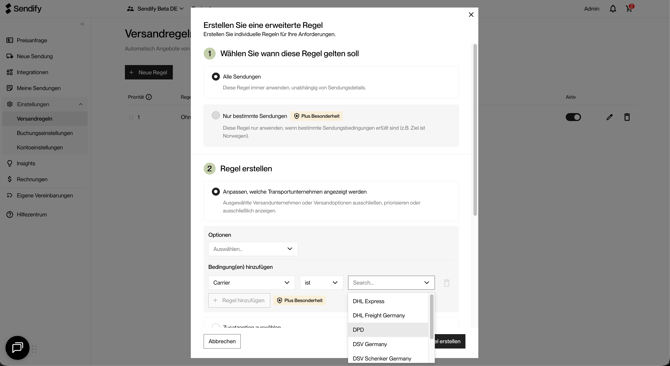The width and height of the screenshot is (670, 366).
Task: Open Buchungseinstellungen in the sidebar
Action: click(45, 133)
